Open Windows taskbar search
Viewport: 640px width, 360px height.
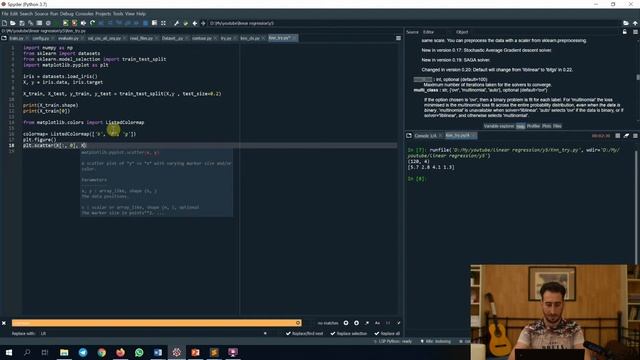point(27,352)
